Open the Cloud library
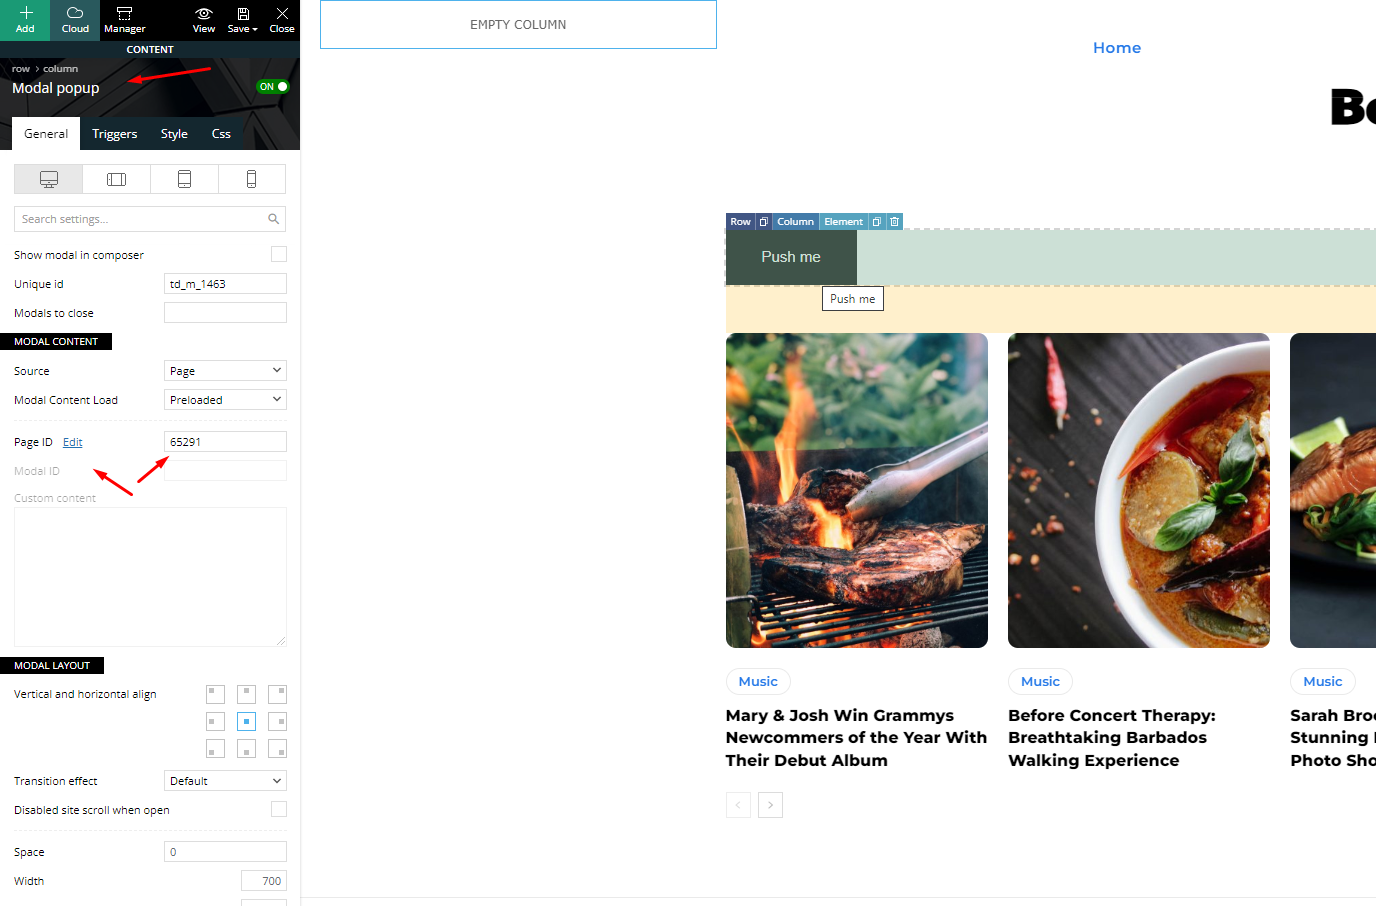Screen dimensions: 1376x906 tap(75, 20)
